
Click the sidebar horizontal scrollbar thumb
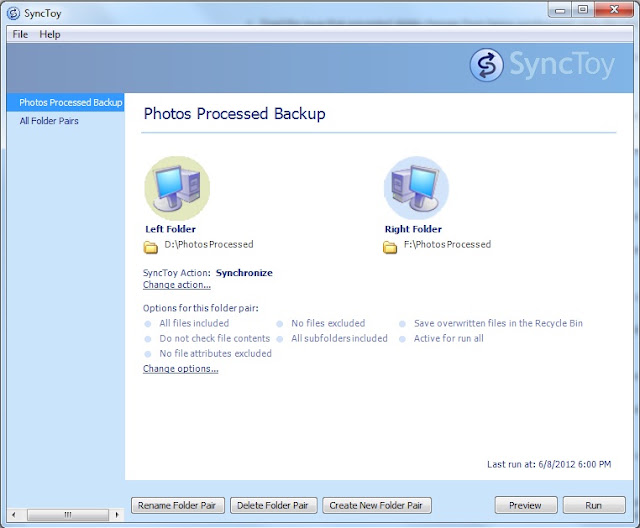click(x=68, y=515)
